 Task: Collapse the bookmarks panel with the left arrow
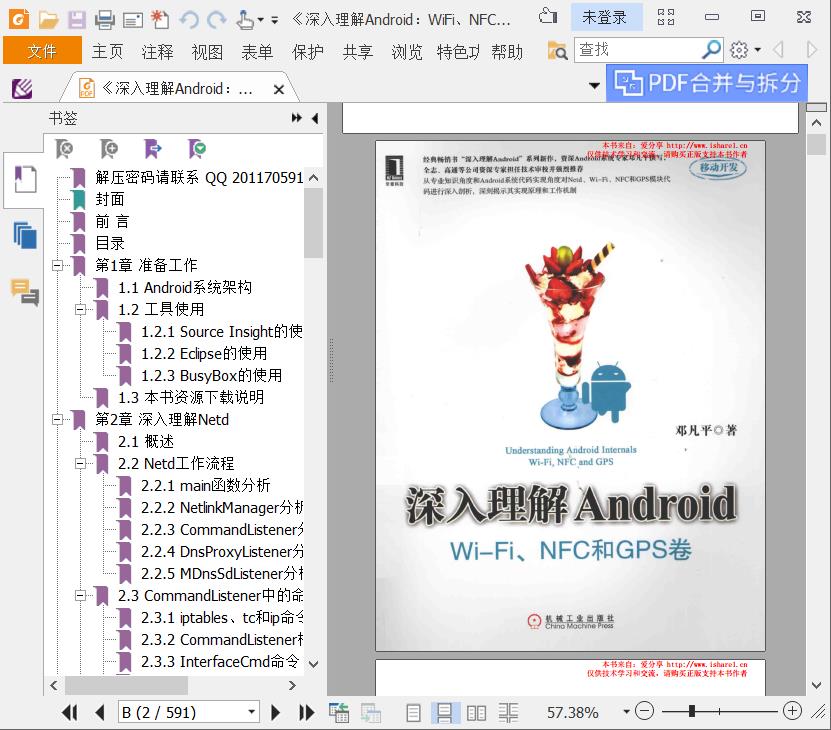tap(315, 118)
